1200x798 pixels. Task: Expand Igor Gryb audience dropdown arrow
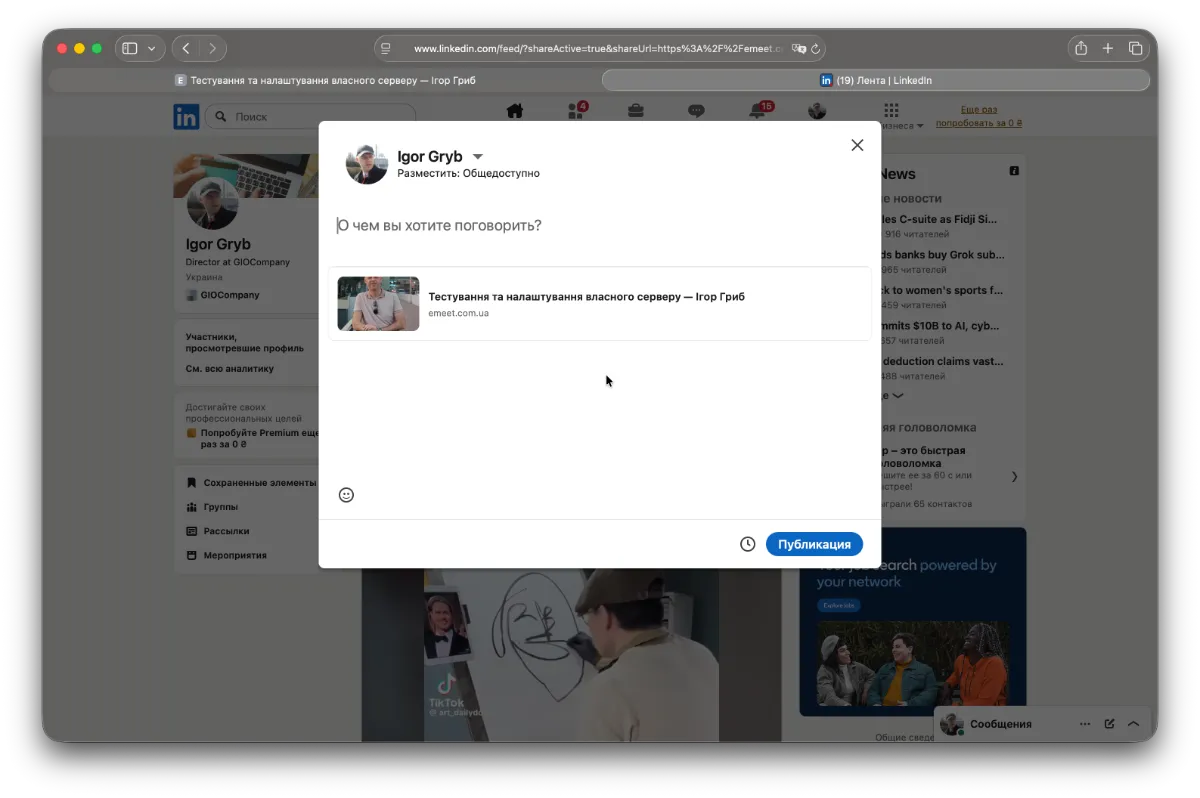tap(478, 157)
